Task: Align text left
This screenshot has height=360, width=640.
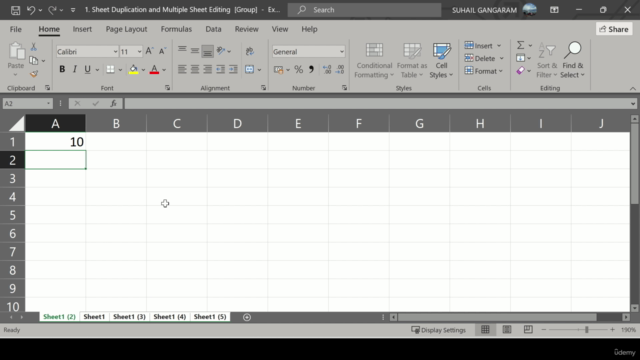Action: [182, 69]
